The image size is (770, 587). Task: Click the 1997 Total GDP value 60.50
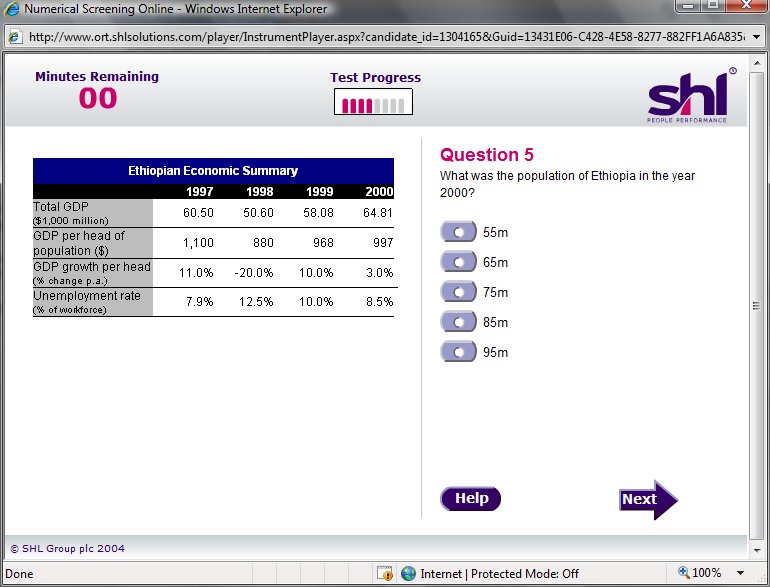click(198, 213)
